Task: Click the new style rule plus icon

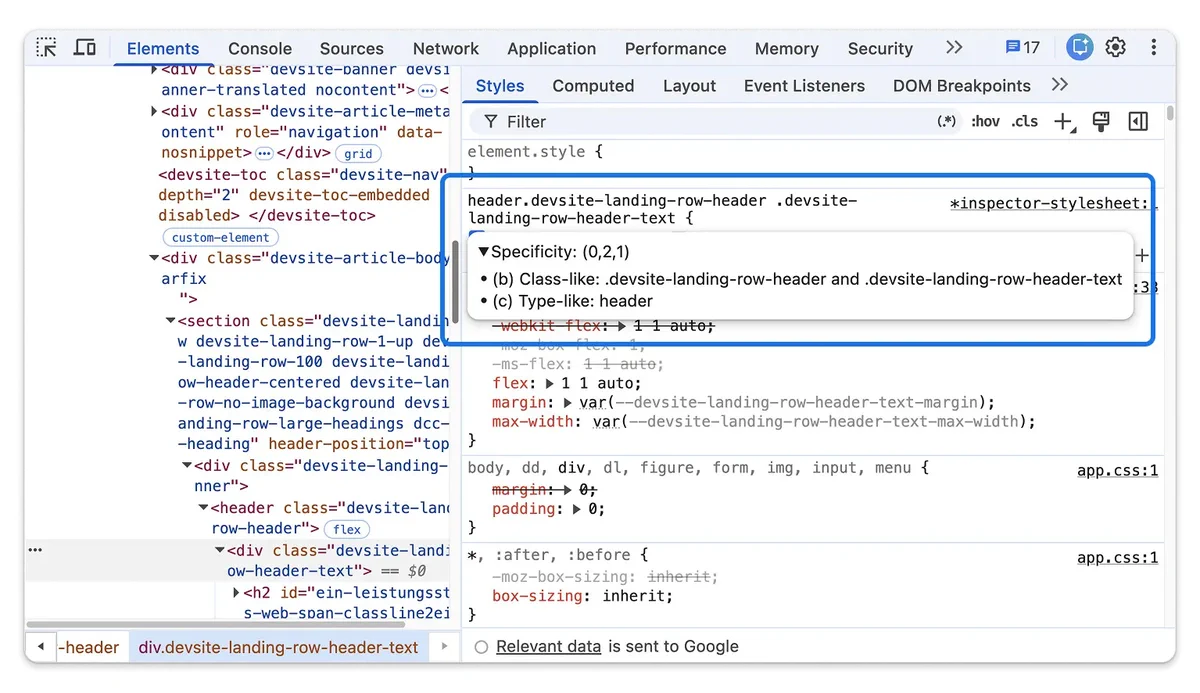Action: tap(1063, 122)
